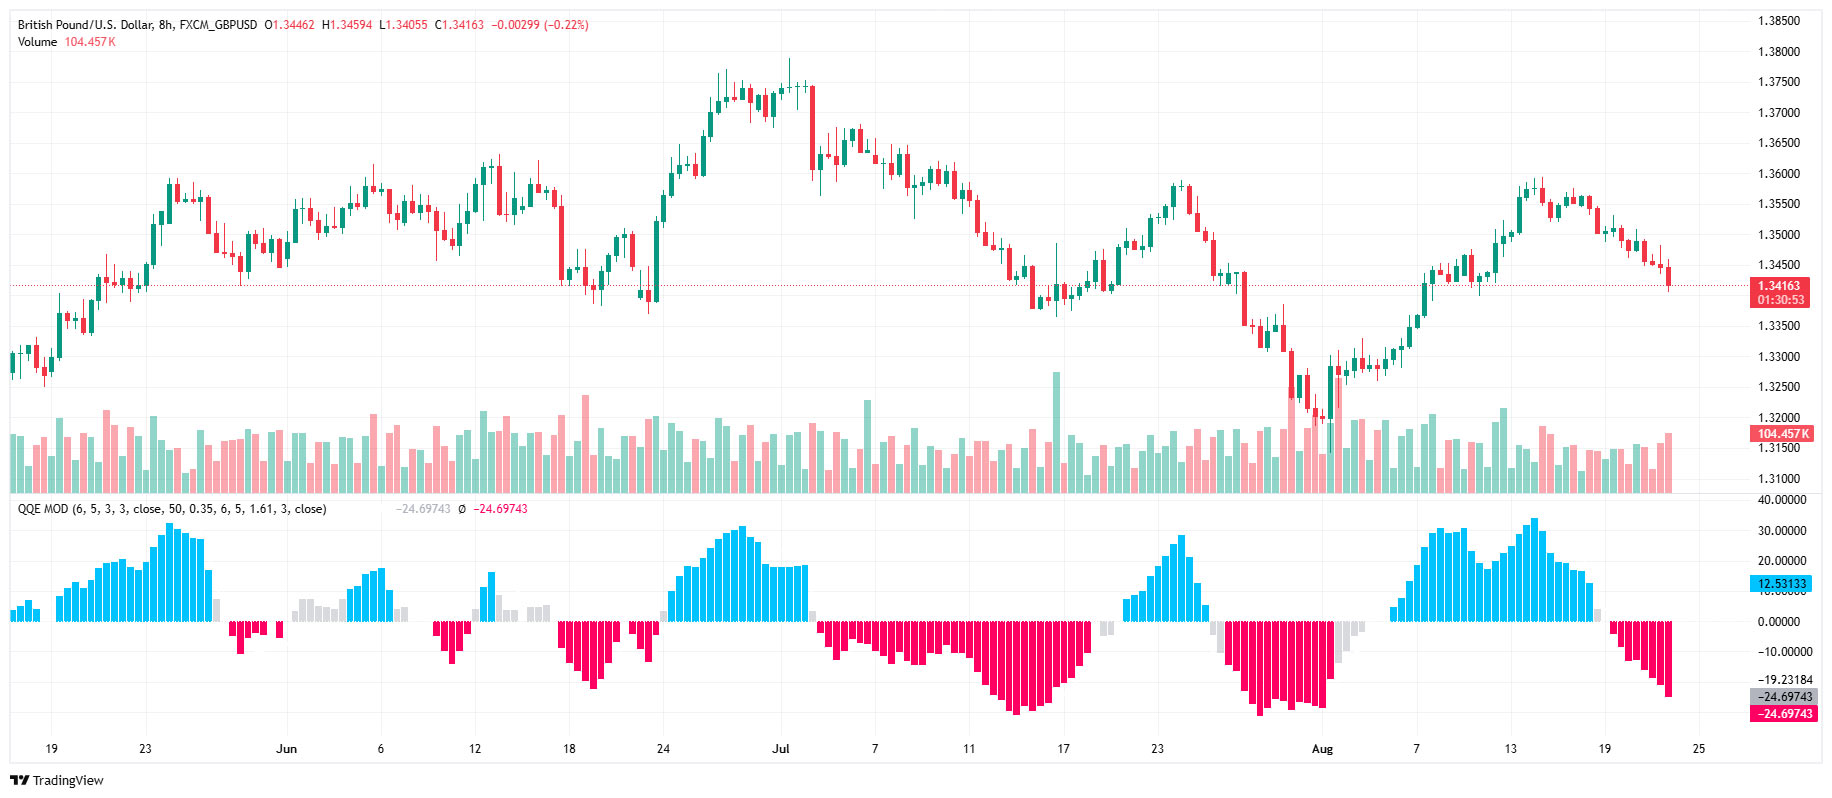Click the 1.38500 price scale label
The height and width of the screenshot is (798, 1832).
click(x=1778, y=21)
